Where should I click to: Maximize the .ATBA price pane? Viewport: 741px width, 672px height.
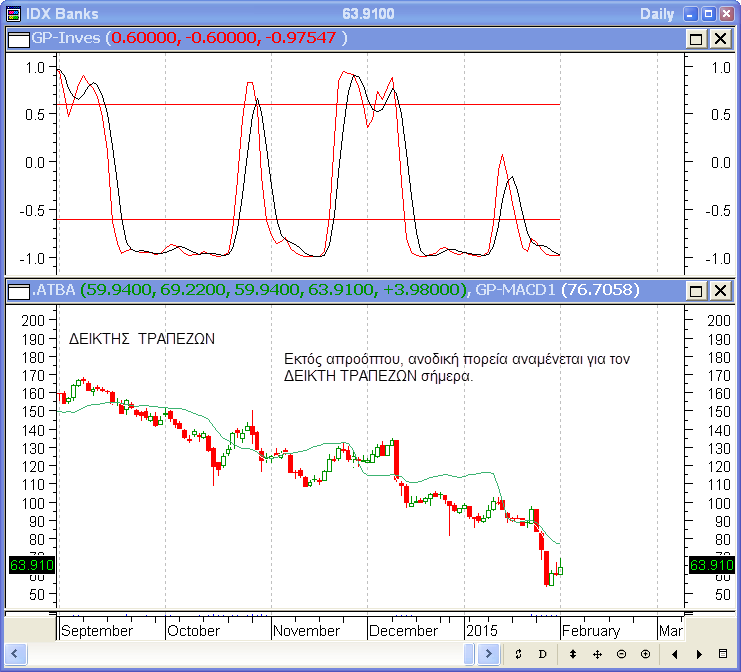pos(696,291)
